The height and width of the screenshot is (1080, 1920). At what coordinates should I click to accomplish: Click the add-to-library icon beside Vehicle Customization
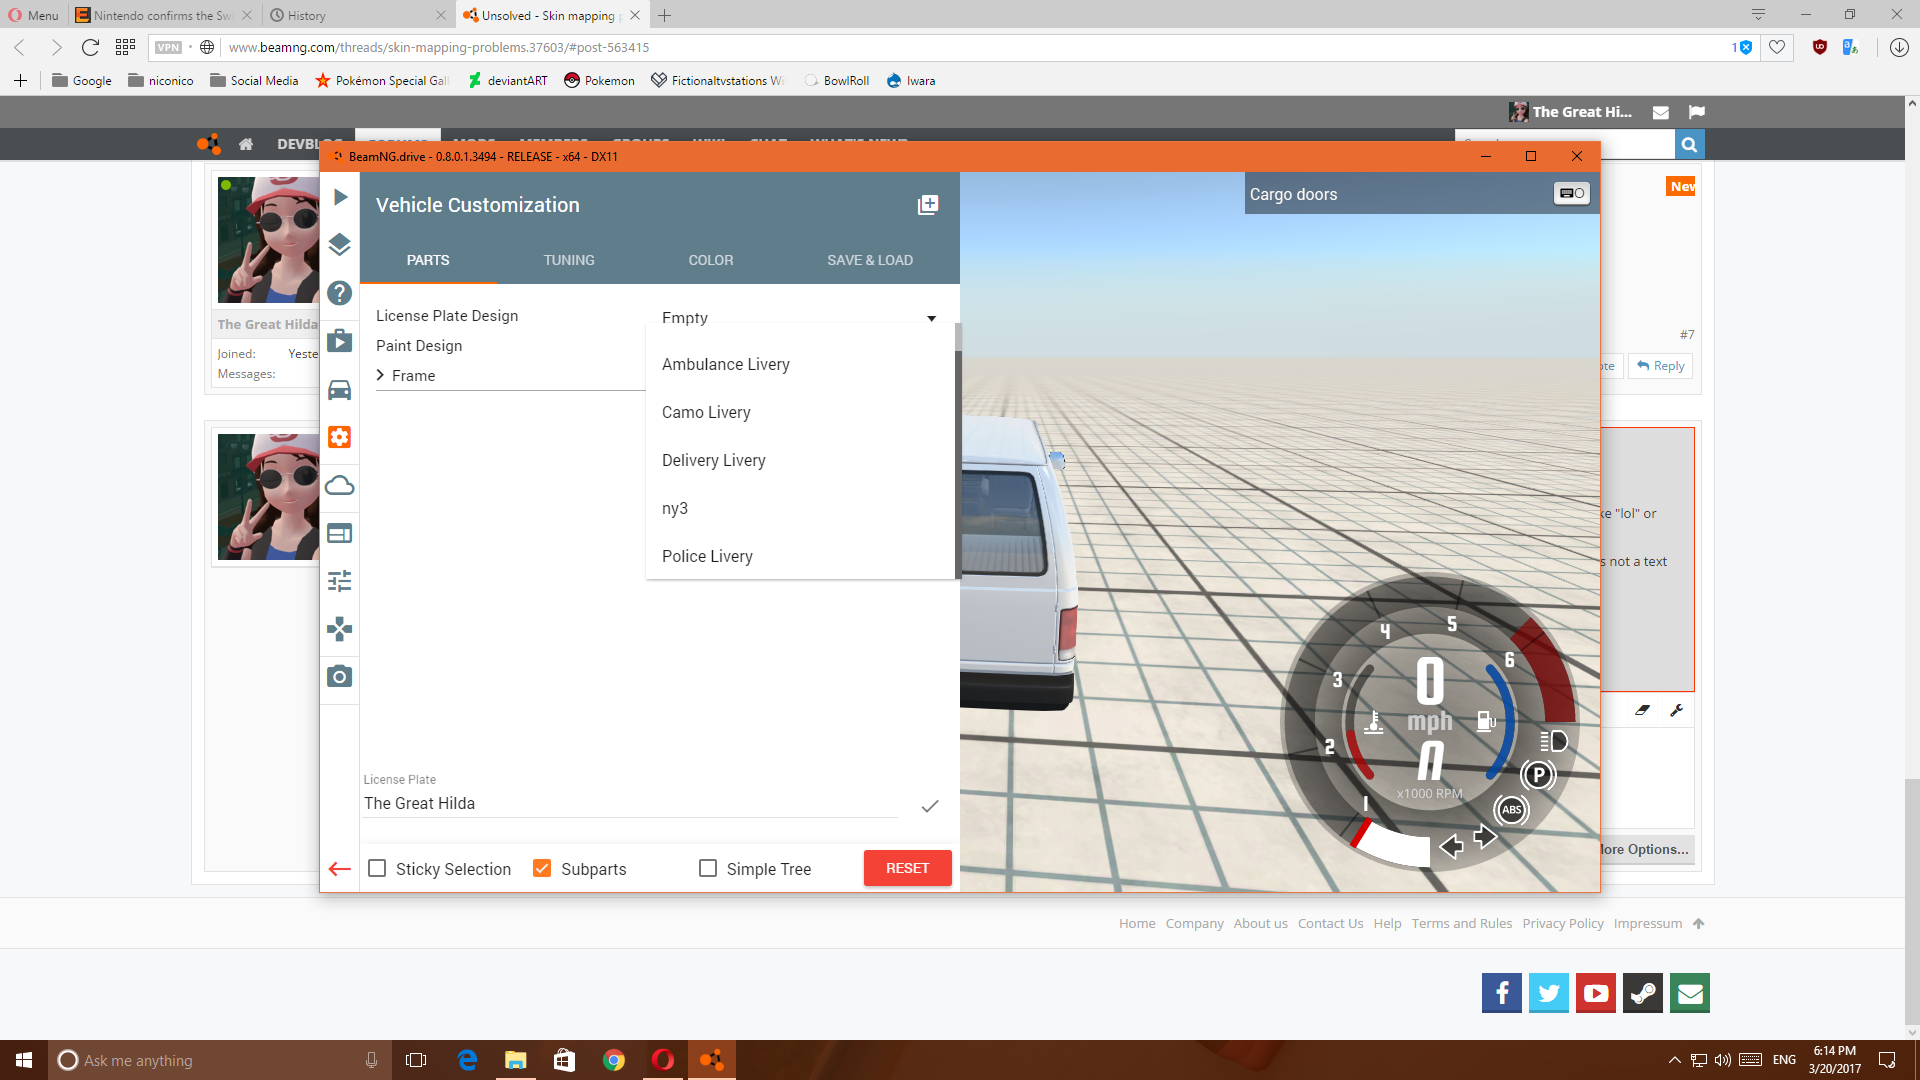tap(928, 205)
